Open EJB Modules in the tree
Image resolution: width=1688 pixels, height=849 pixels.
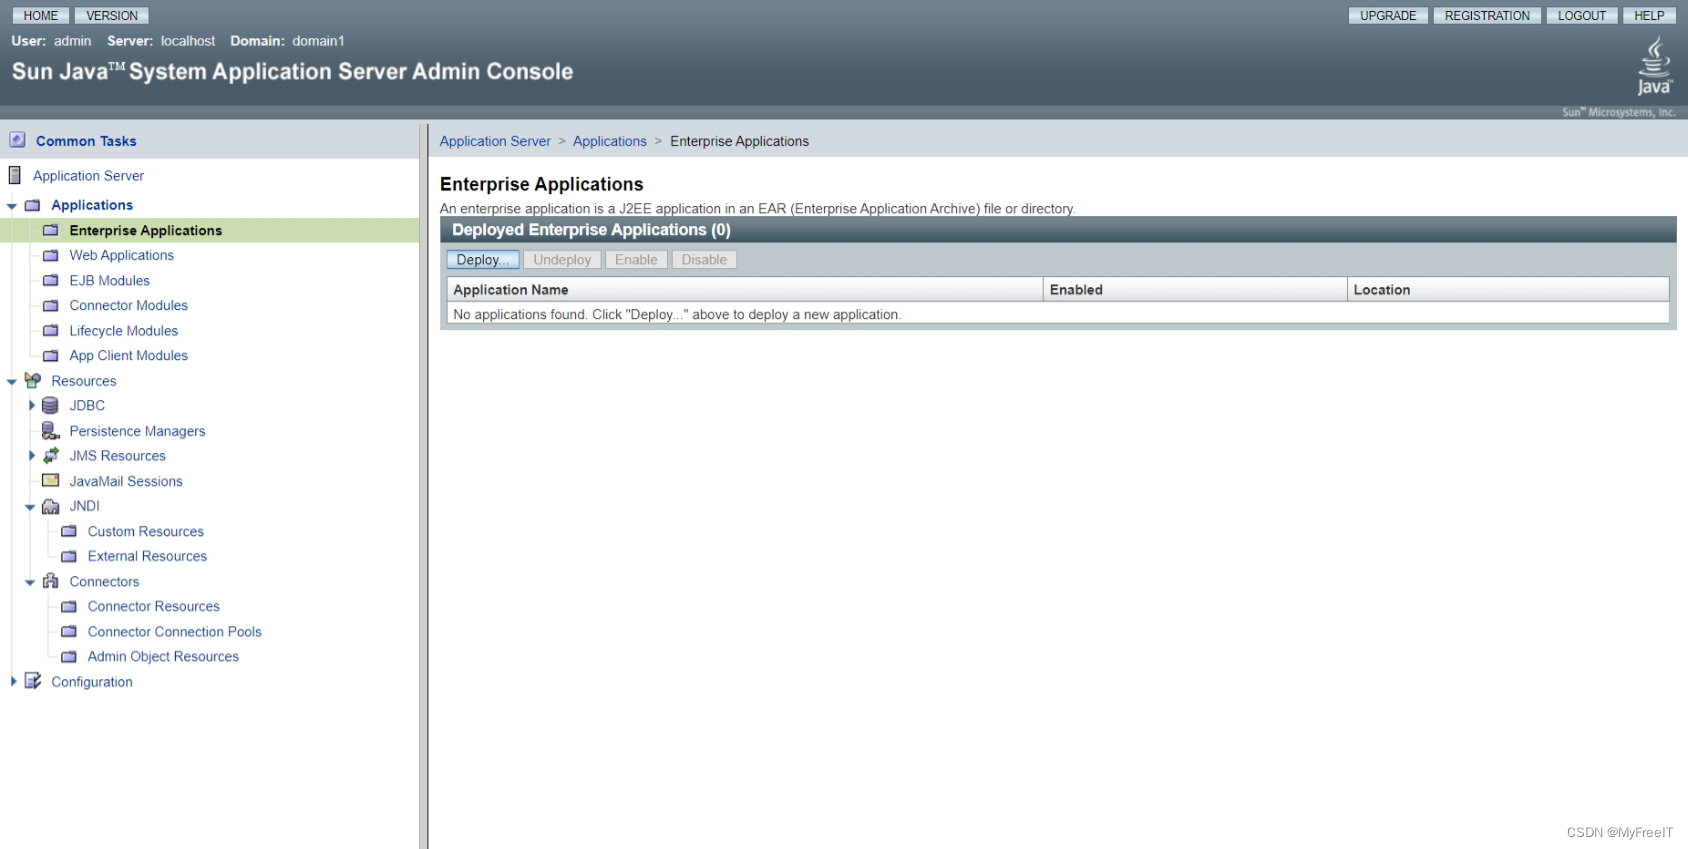(x=110, y=281)
